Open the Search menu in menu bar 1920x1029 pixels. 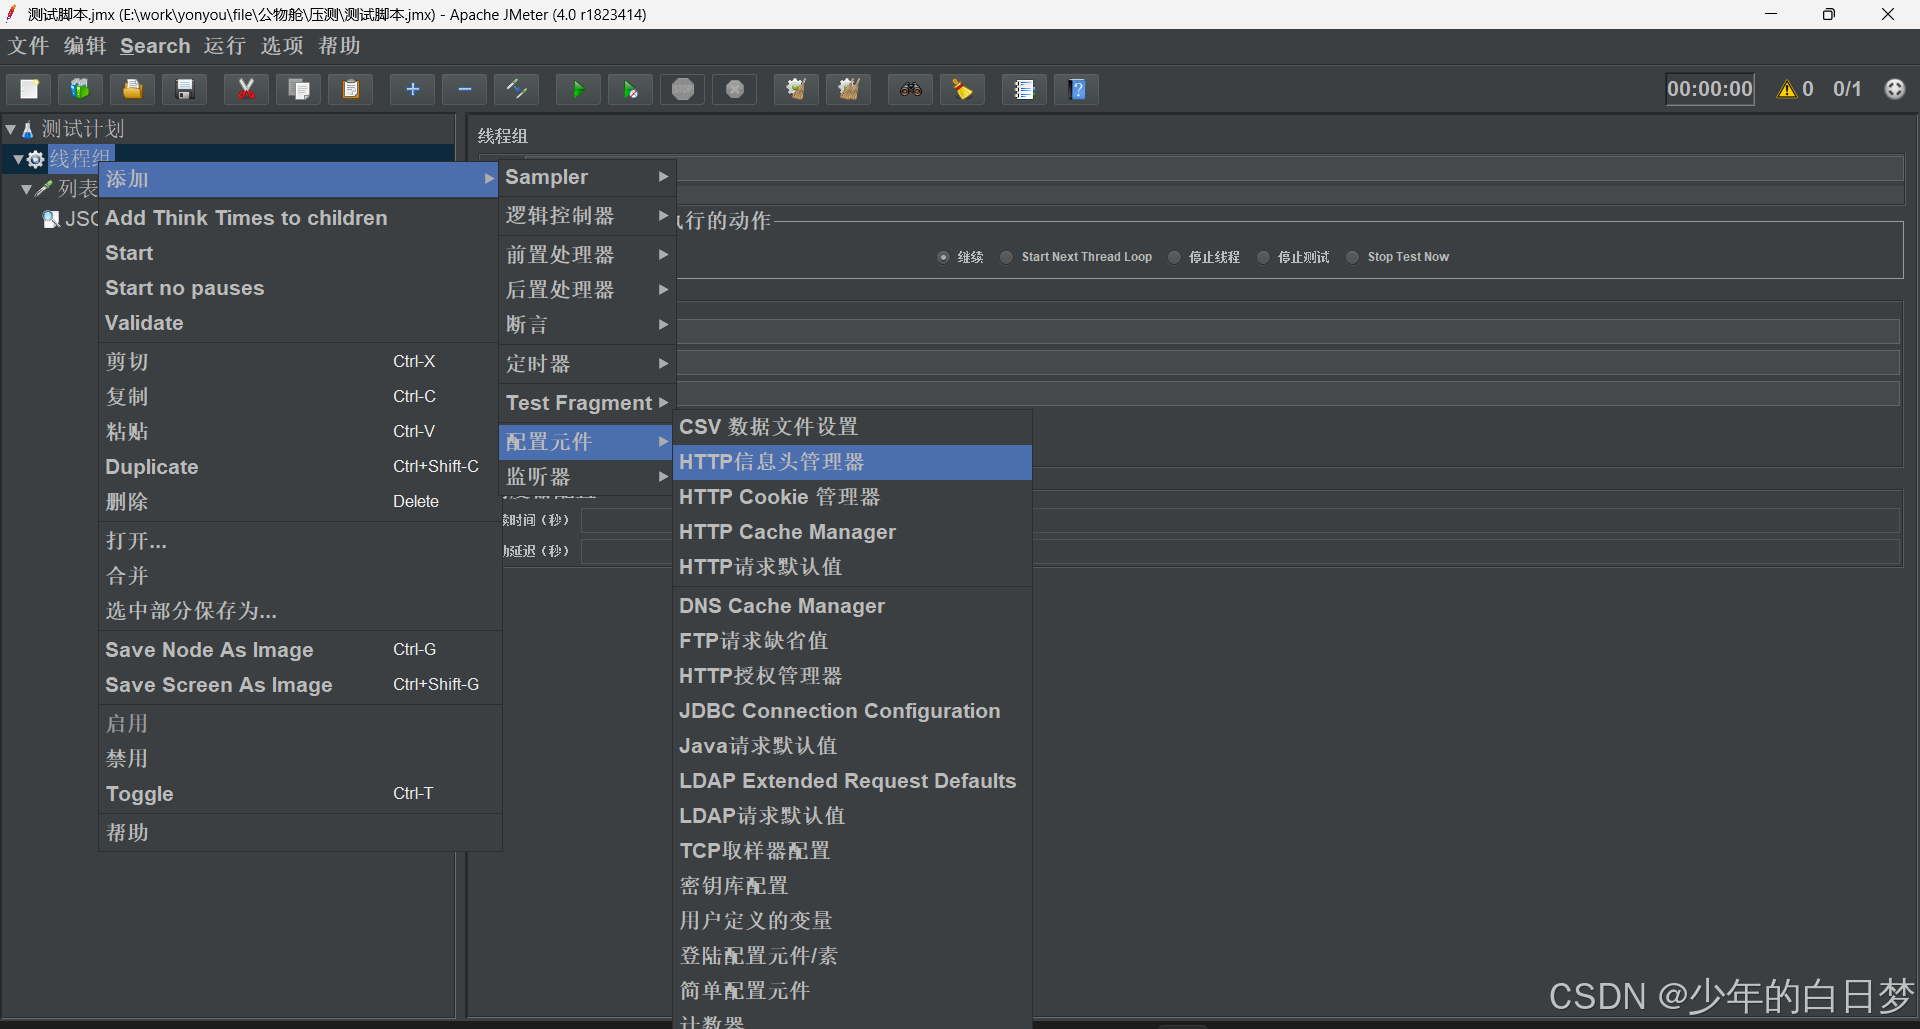pyautogui.click(x=155, y=46)
